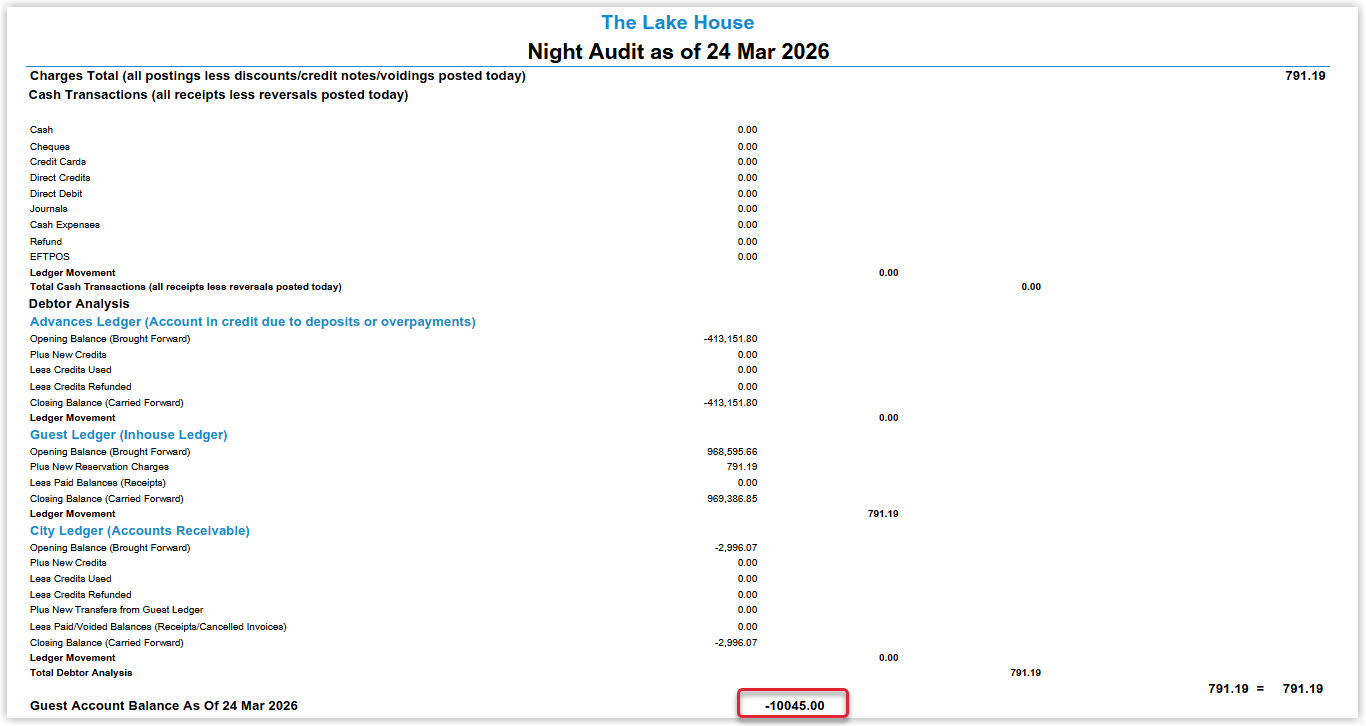The width and height of the screenshot is (1366, 726).
Task: Select the 791.19 New Reservation Charges value
Action: 742,467
